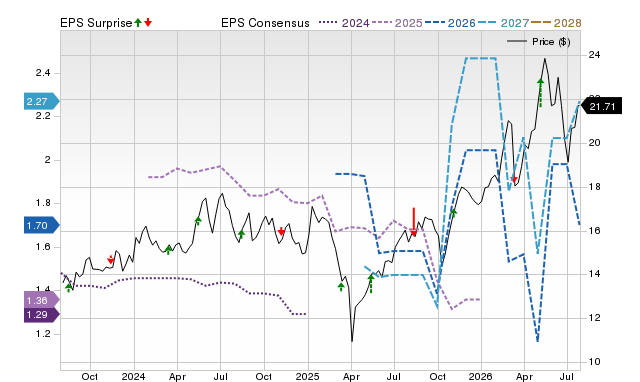Toggle the 2025 consensus series in the legend
The width and height of the screenshot is (640, 382).
[398, 23]
